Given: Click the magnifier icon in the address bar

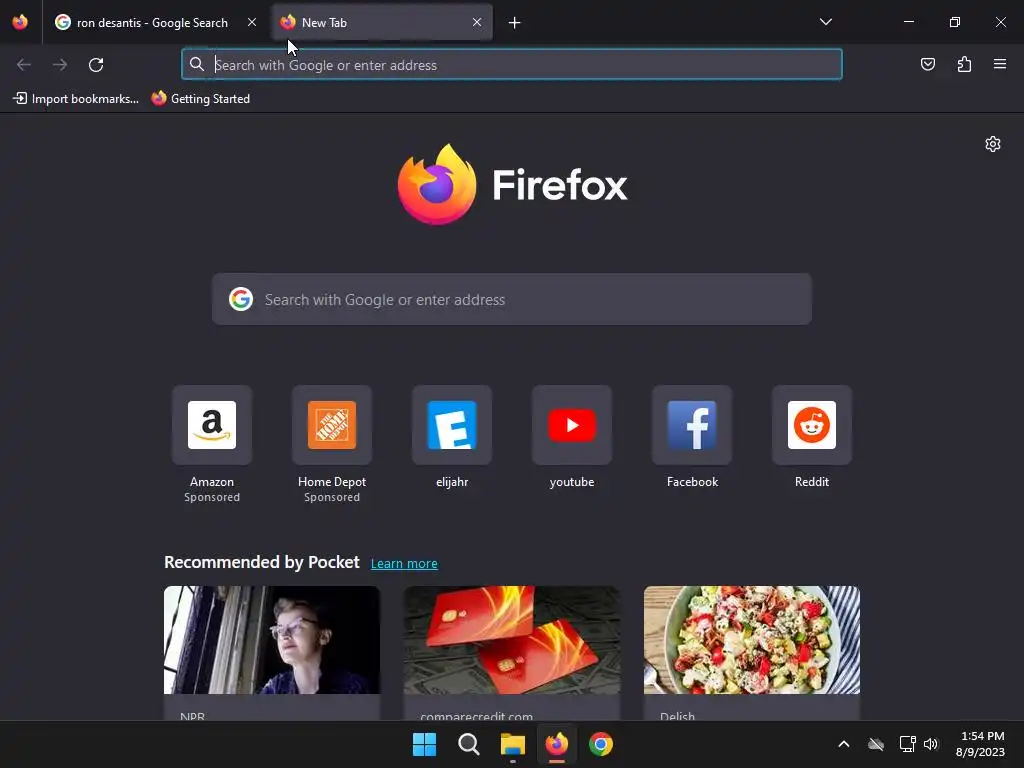Looking at the screenshot, I should click(x=197, y=65).
